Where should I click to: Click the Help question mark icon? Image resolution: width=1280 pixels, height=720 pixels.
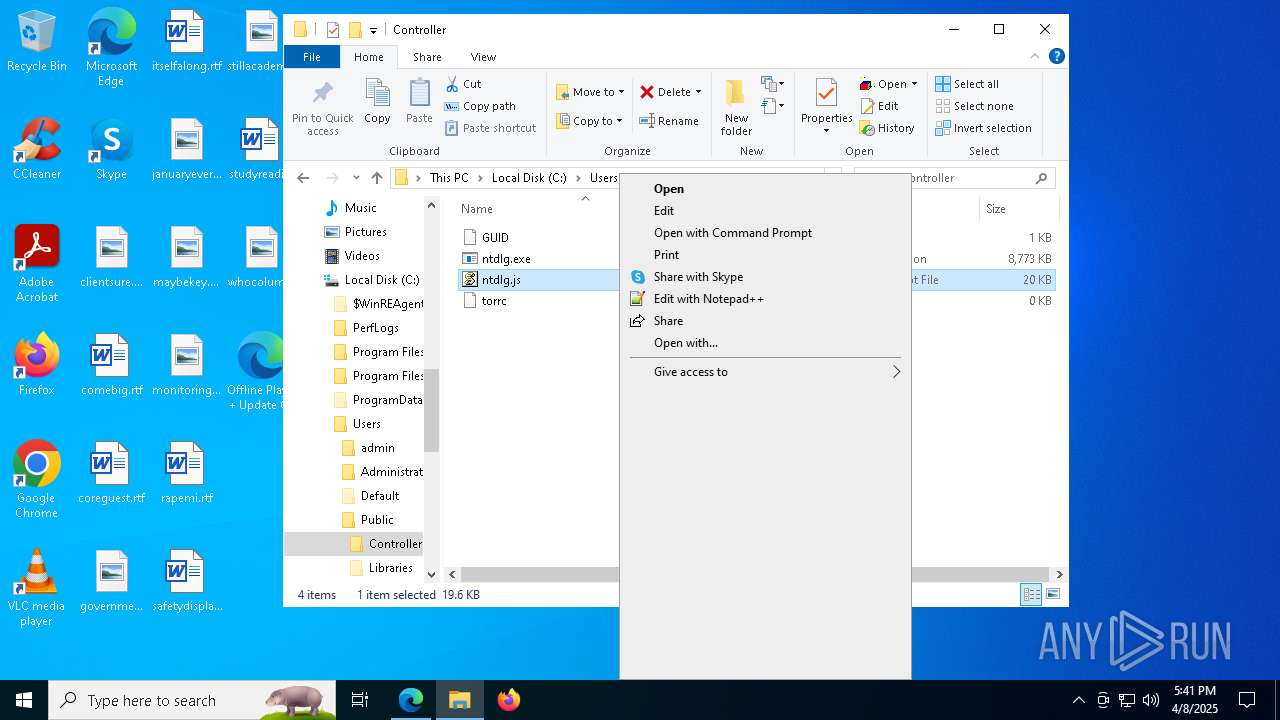tap(1056, 56)
